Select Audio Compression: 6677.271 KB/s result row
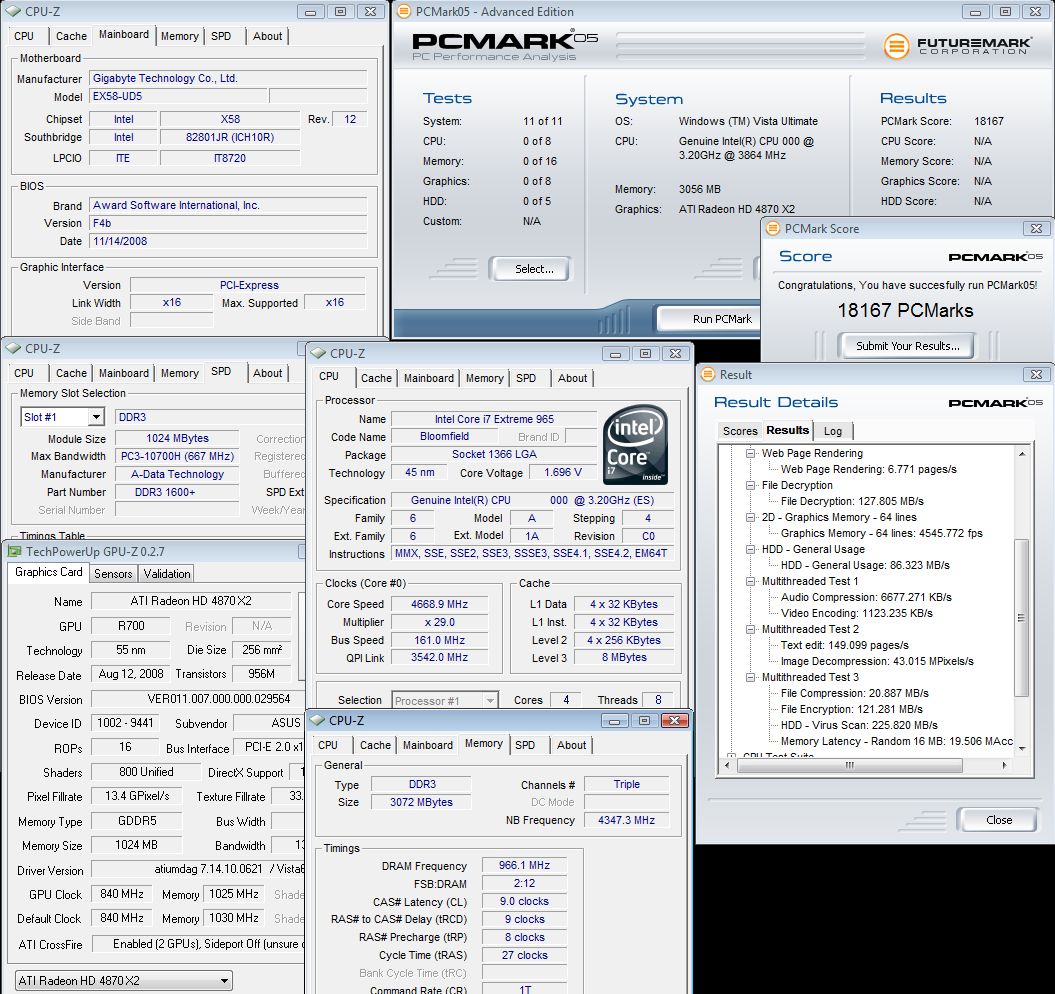Screen dimensions: 1055x994 point(866,597)
